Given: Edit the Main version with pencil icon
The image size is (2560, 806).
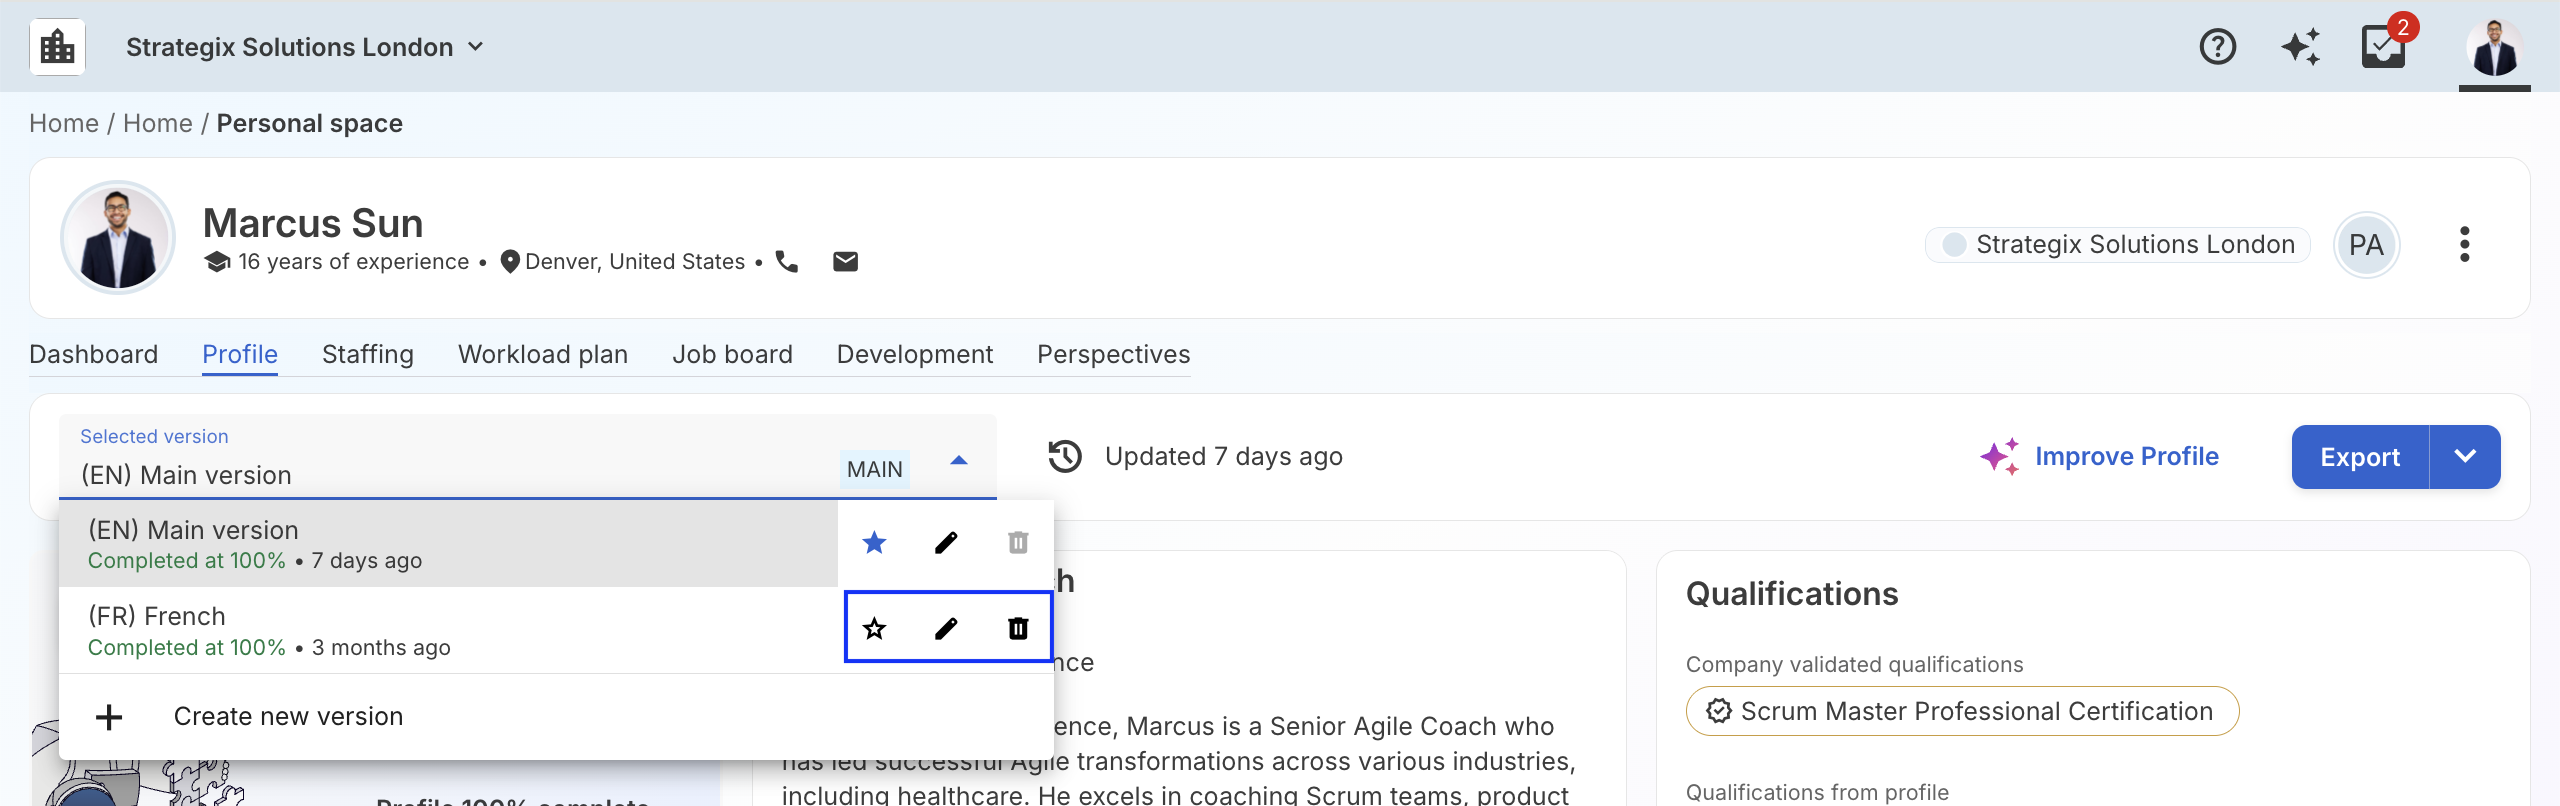Looking at the screenshot, I should pyautogui.click(x=946, y=542).
